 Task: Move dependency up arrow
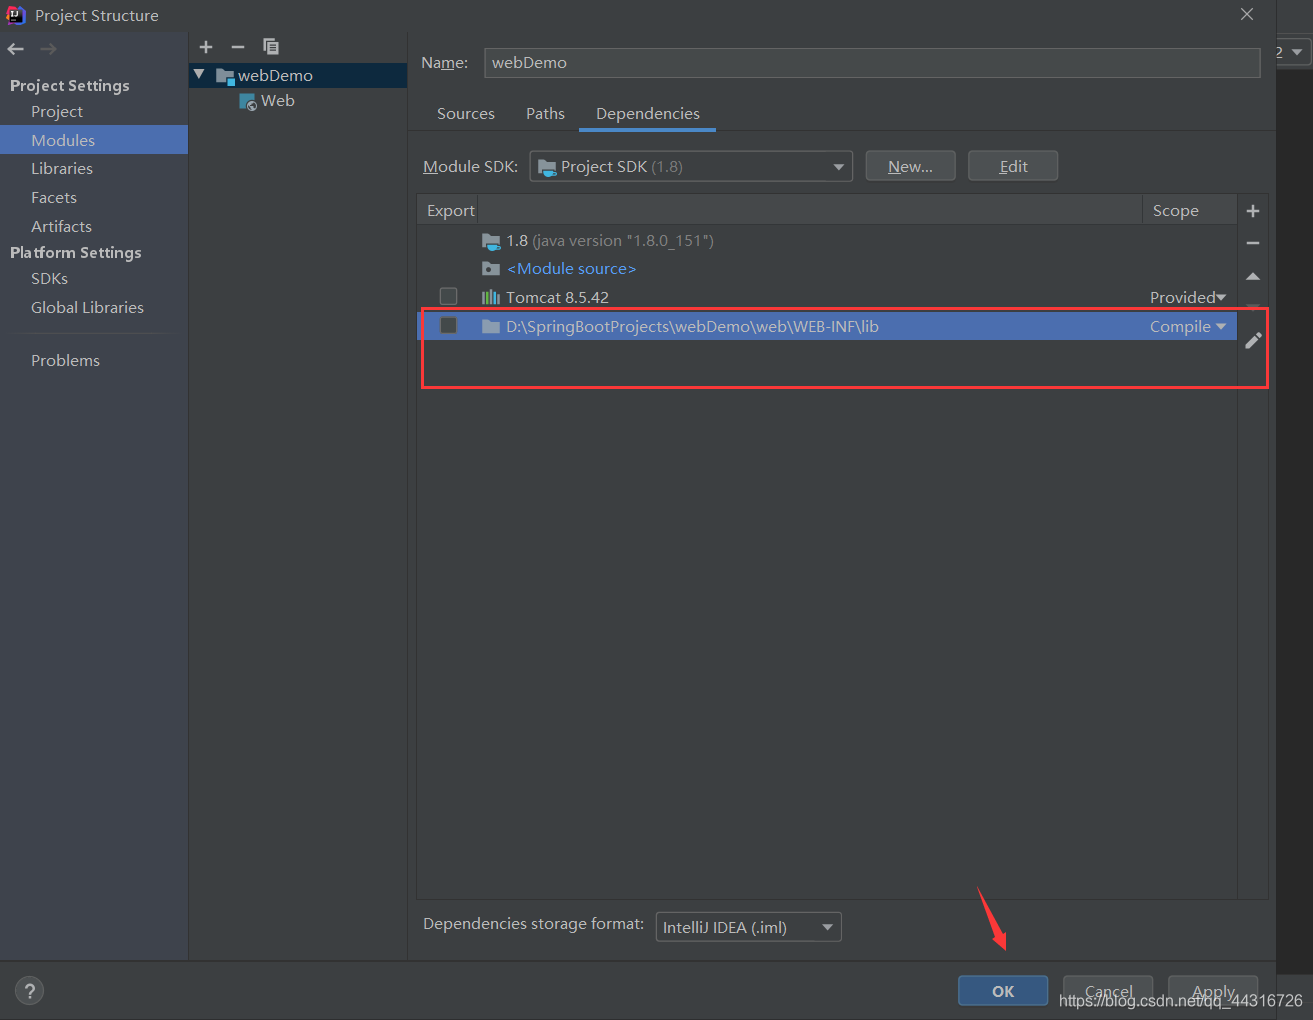click(x=1253, y=276)
